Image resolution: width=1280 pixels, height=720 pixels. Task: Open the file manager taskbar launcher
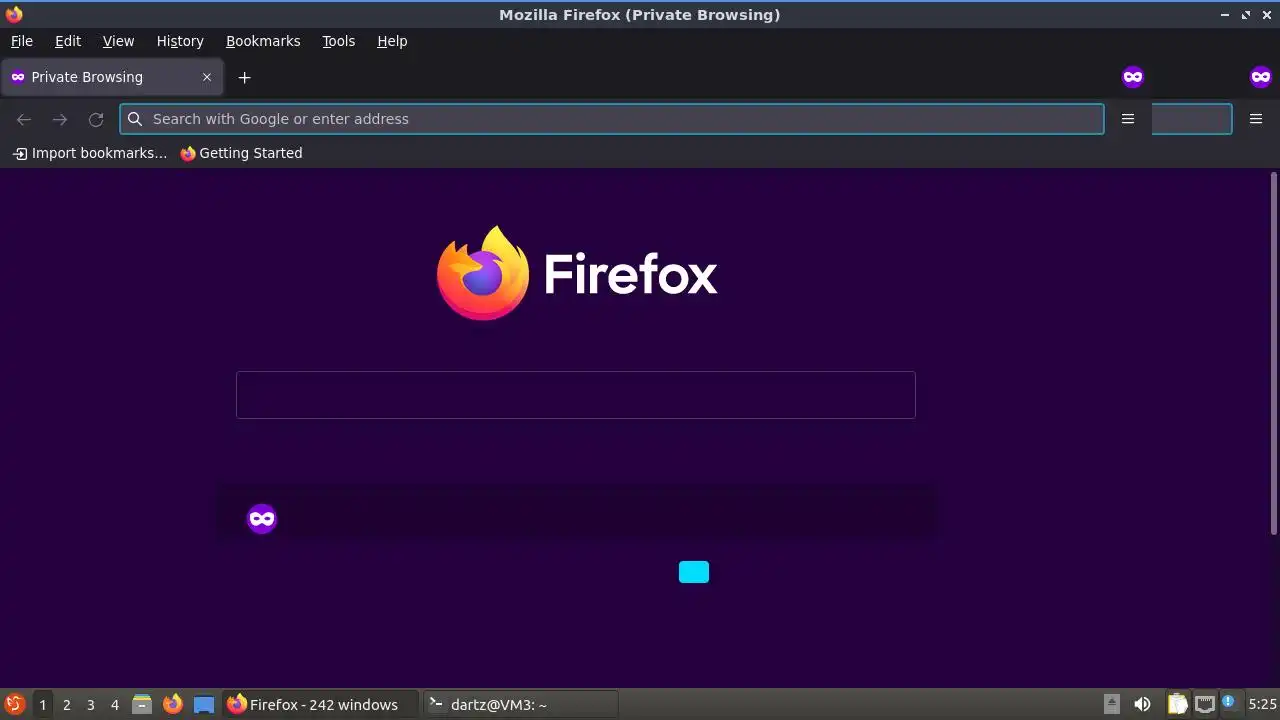tap(142, 704)
